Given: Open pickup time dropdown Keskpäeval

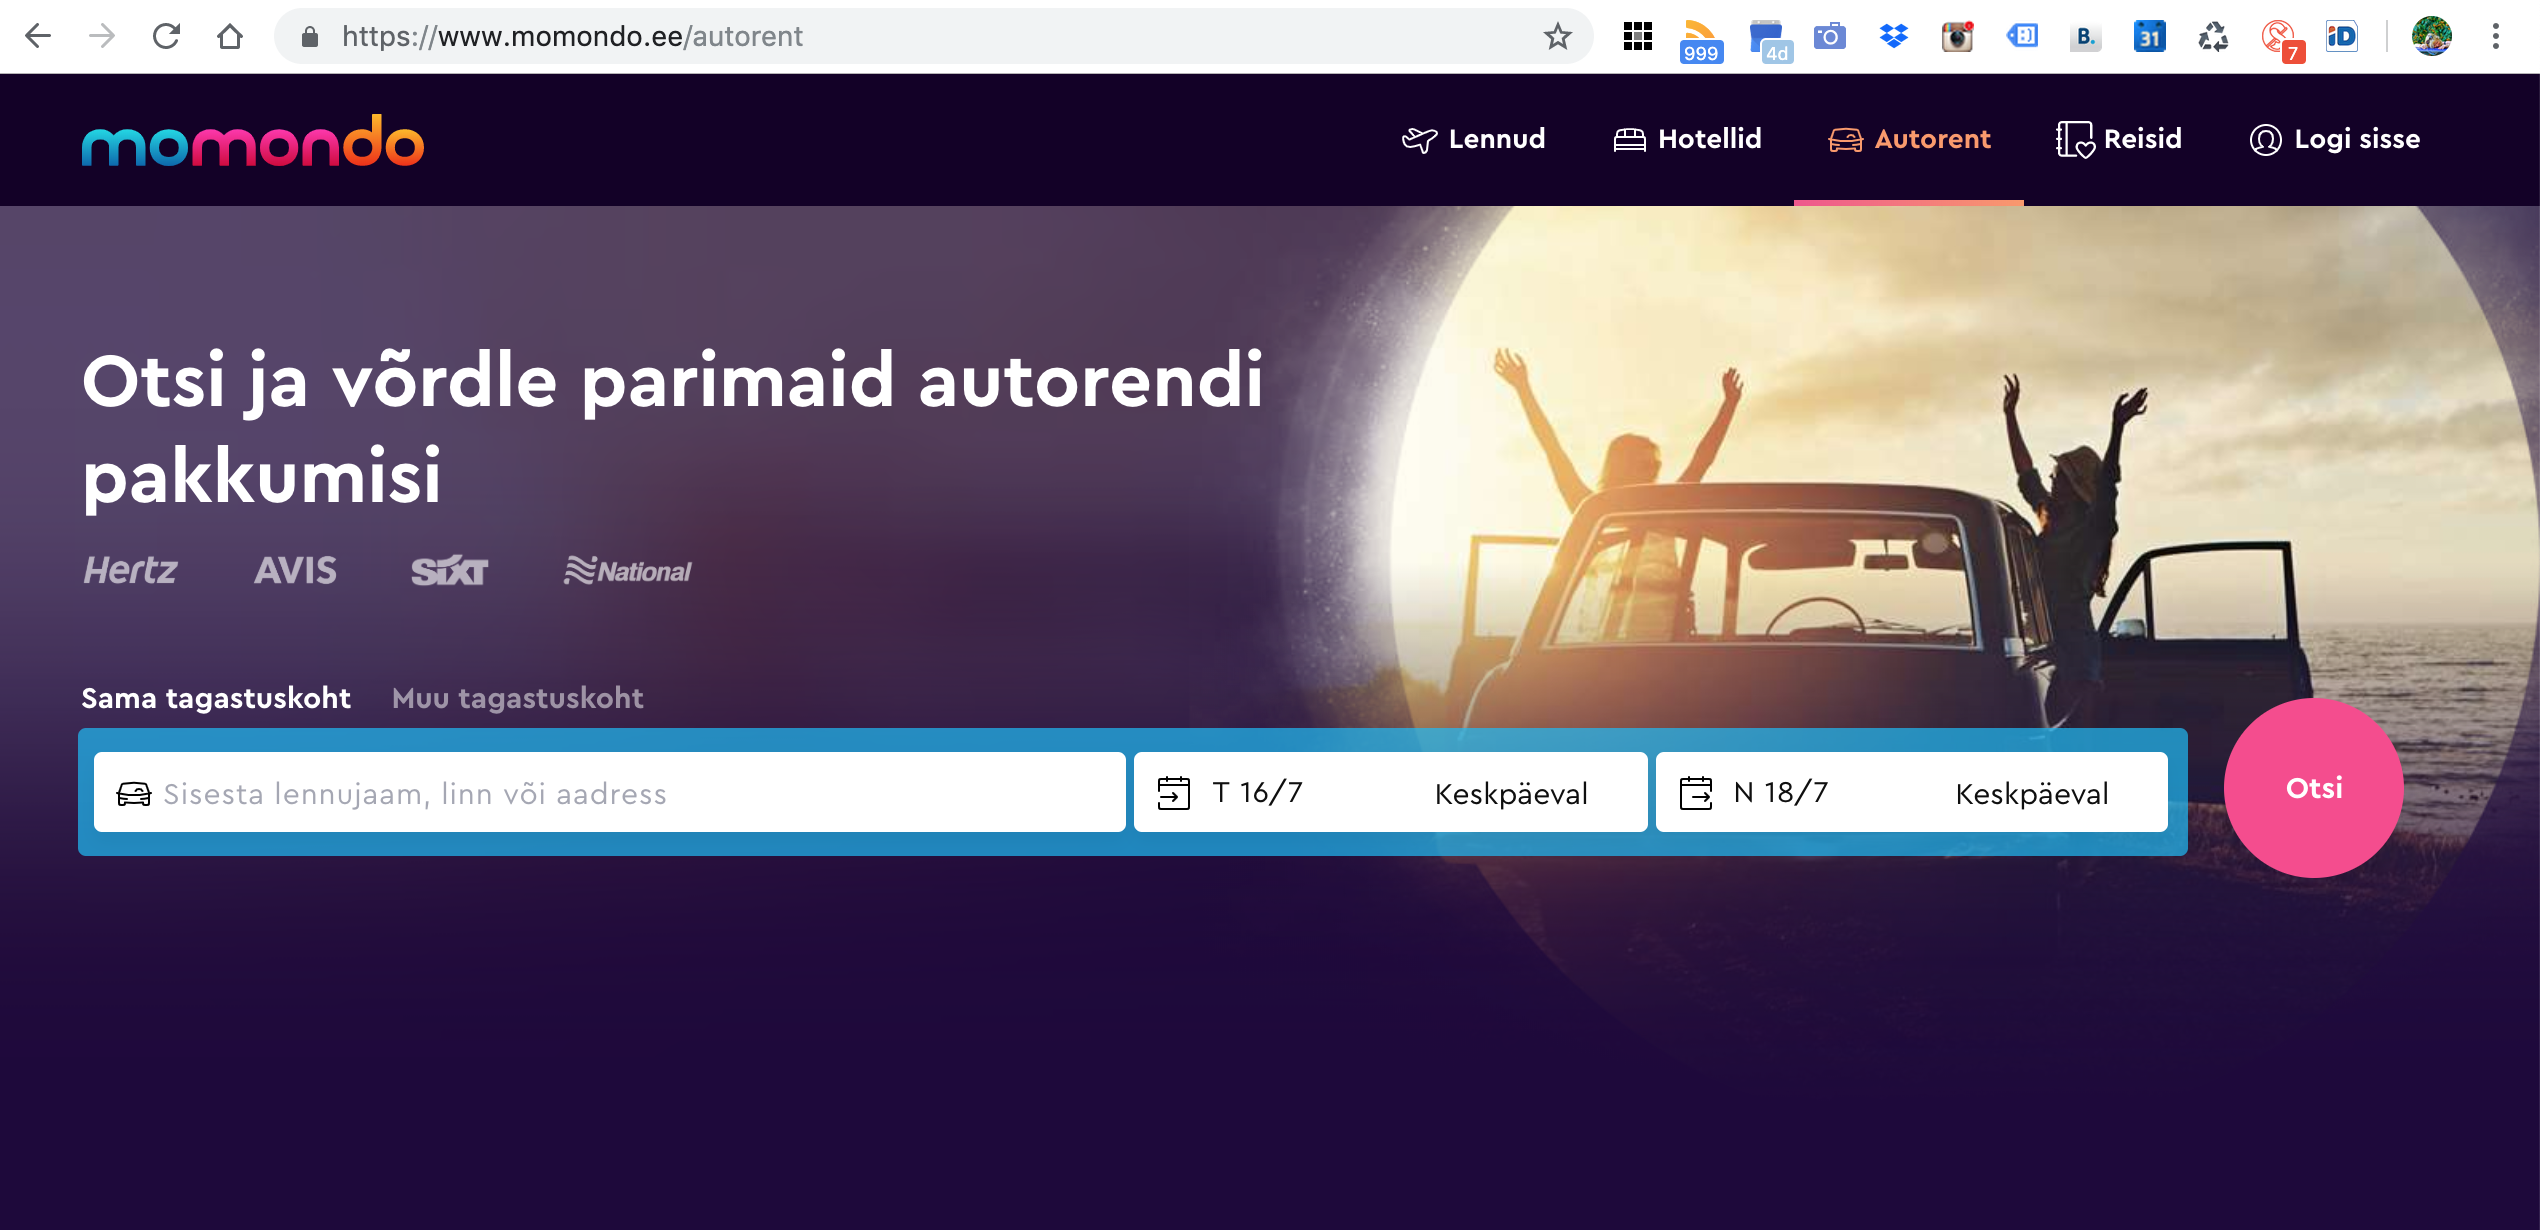Looking at the screenshot, I should pyautogui.click(x=1511, y=794).
